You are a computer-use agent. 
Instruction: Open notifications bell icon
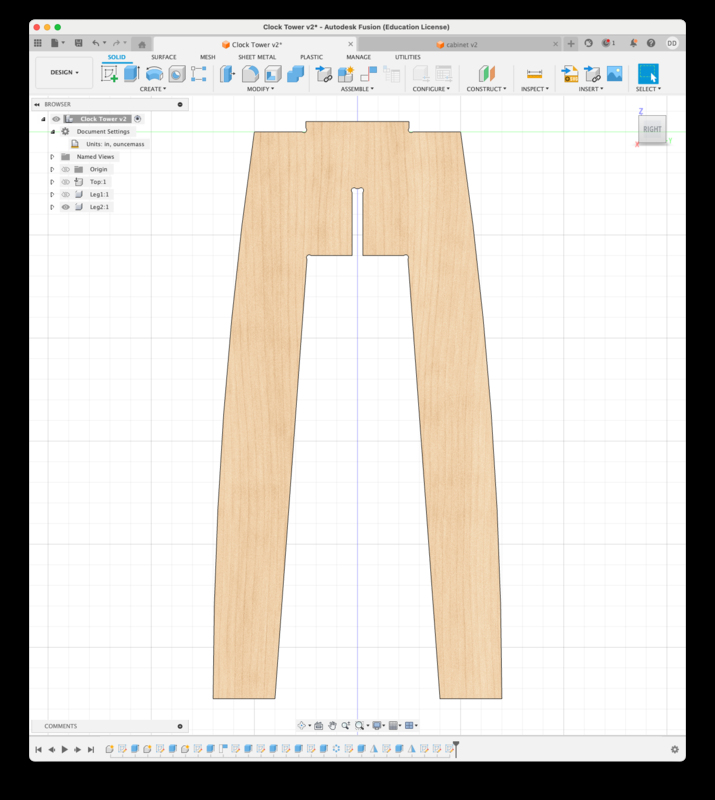pos(633,43)
